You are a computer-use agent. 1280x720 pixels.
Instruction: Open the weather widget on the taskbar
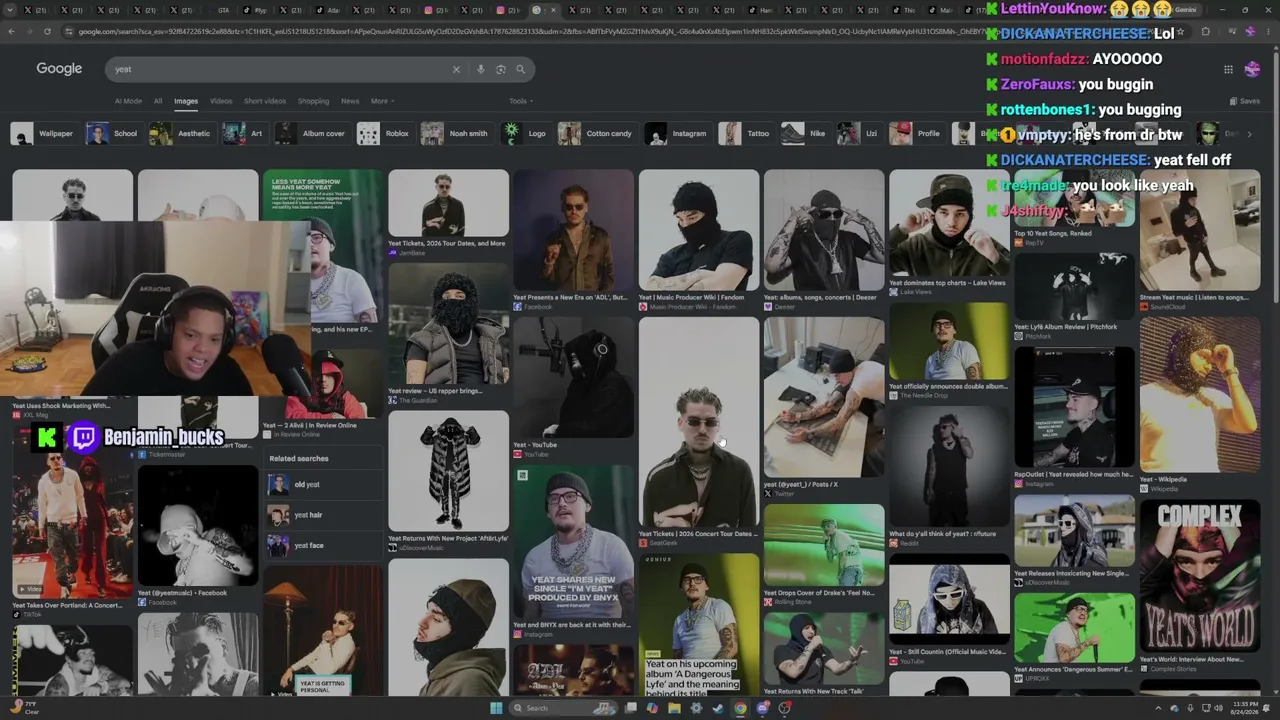[25, 708]
